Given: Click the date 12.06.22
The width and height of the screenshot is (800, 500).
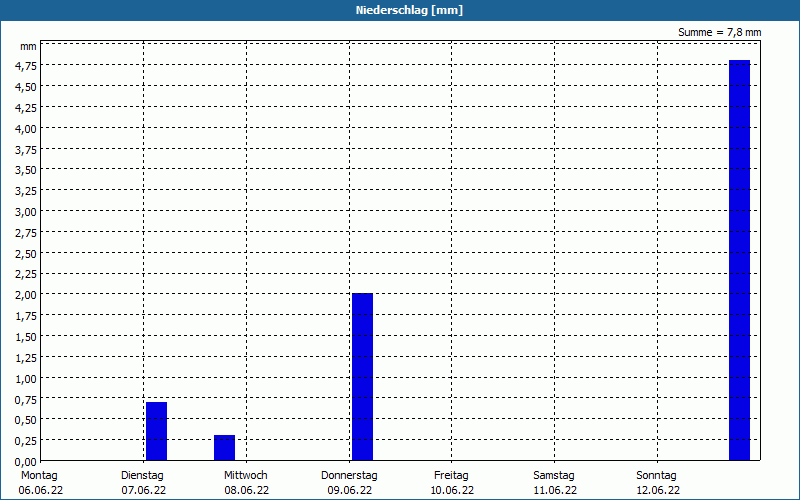Looking at the screenshot, I should click(658, 490).
